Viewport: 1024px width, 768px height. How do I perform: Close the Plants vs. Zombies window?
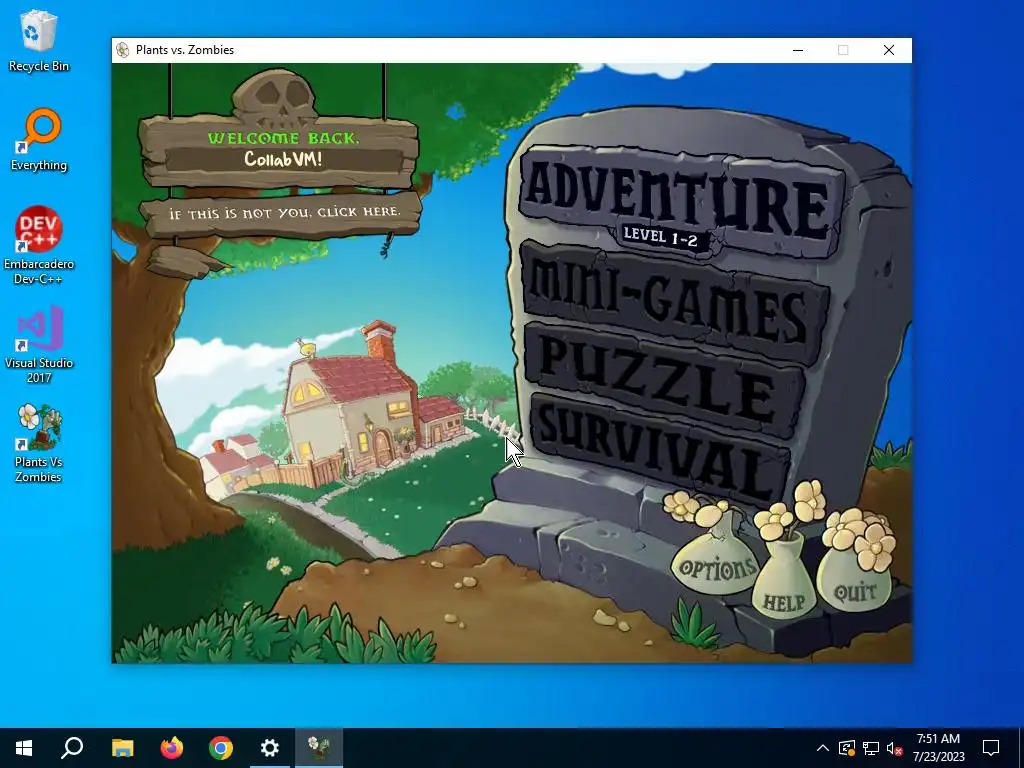(x=889, y=50)
